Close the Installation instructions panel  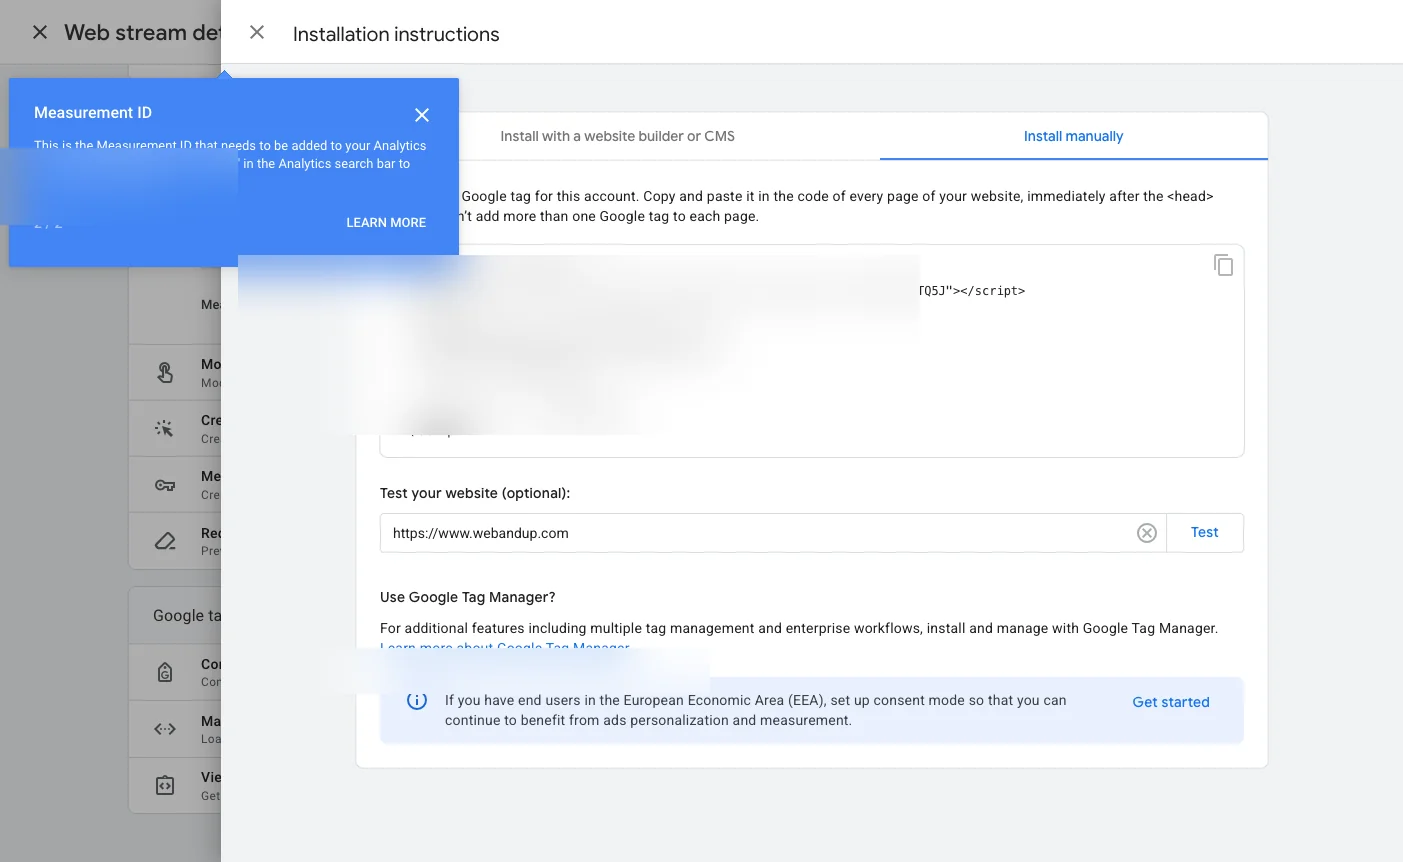pos(257,32)
